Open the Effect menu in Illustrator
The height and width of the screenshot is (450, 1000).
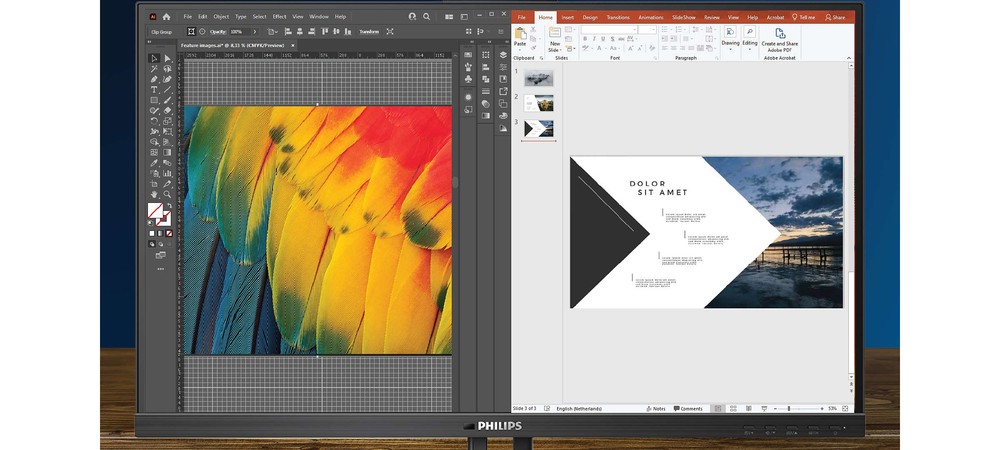[x=279, y=17]
